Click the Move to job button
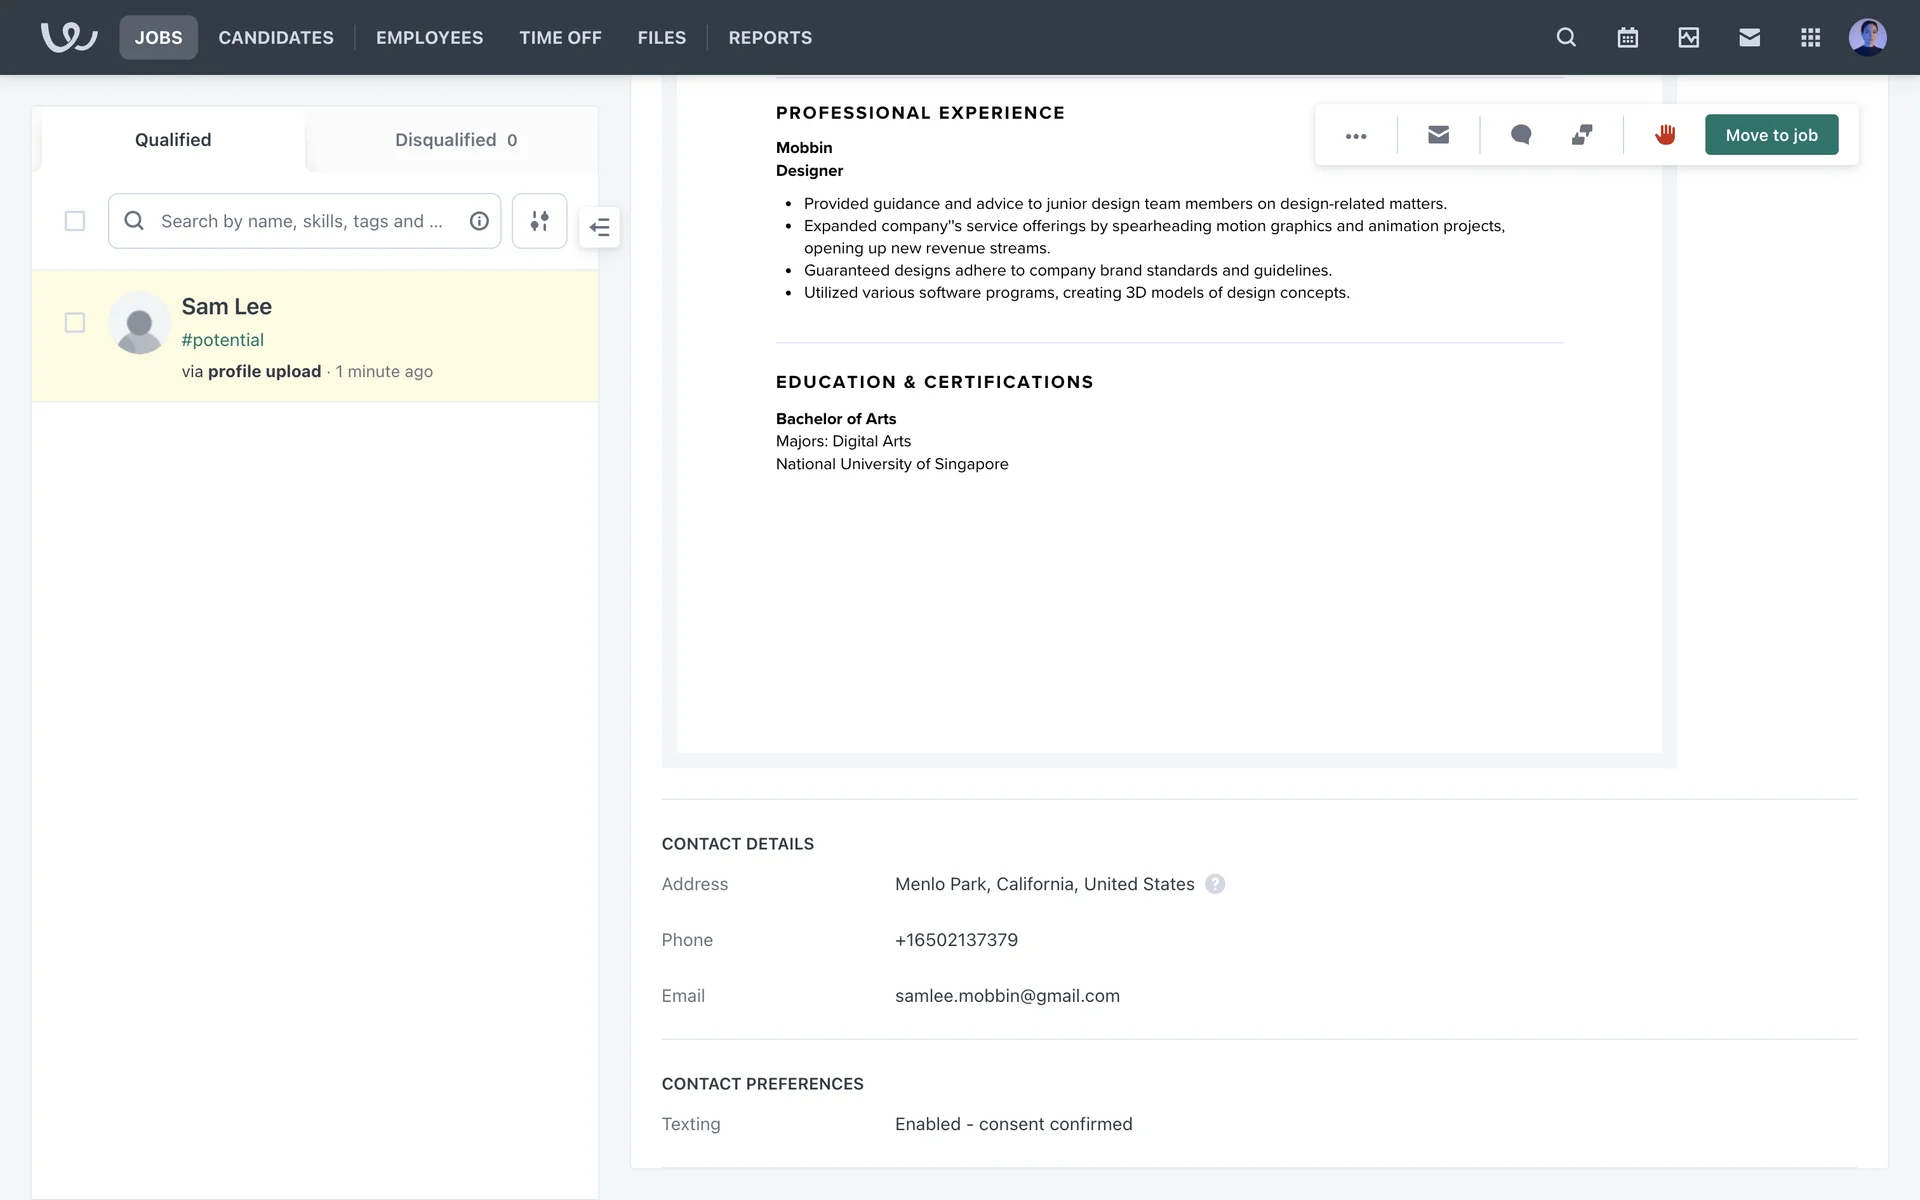This screenshot has height=1200, width=1920. (1771, 135)
